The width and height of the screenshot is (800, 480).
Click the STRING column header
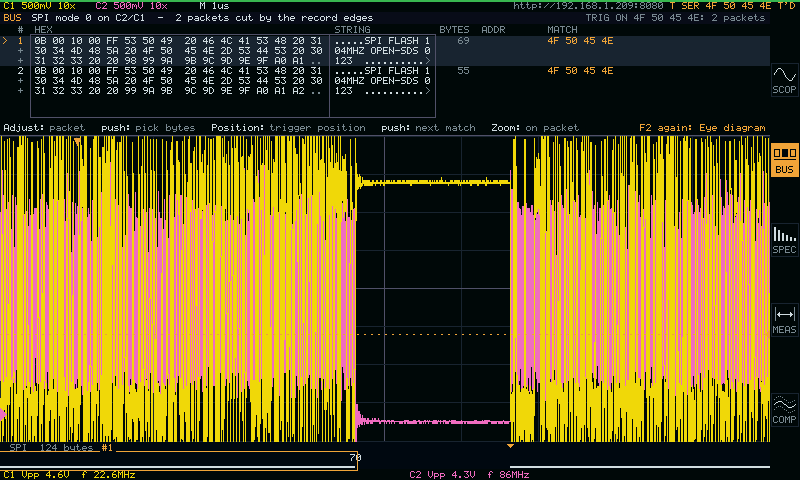pos(352,30)
